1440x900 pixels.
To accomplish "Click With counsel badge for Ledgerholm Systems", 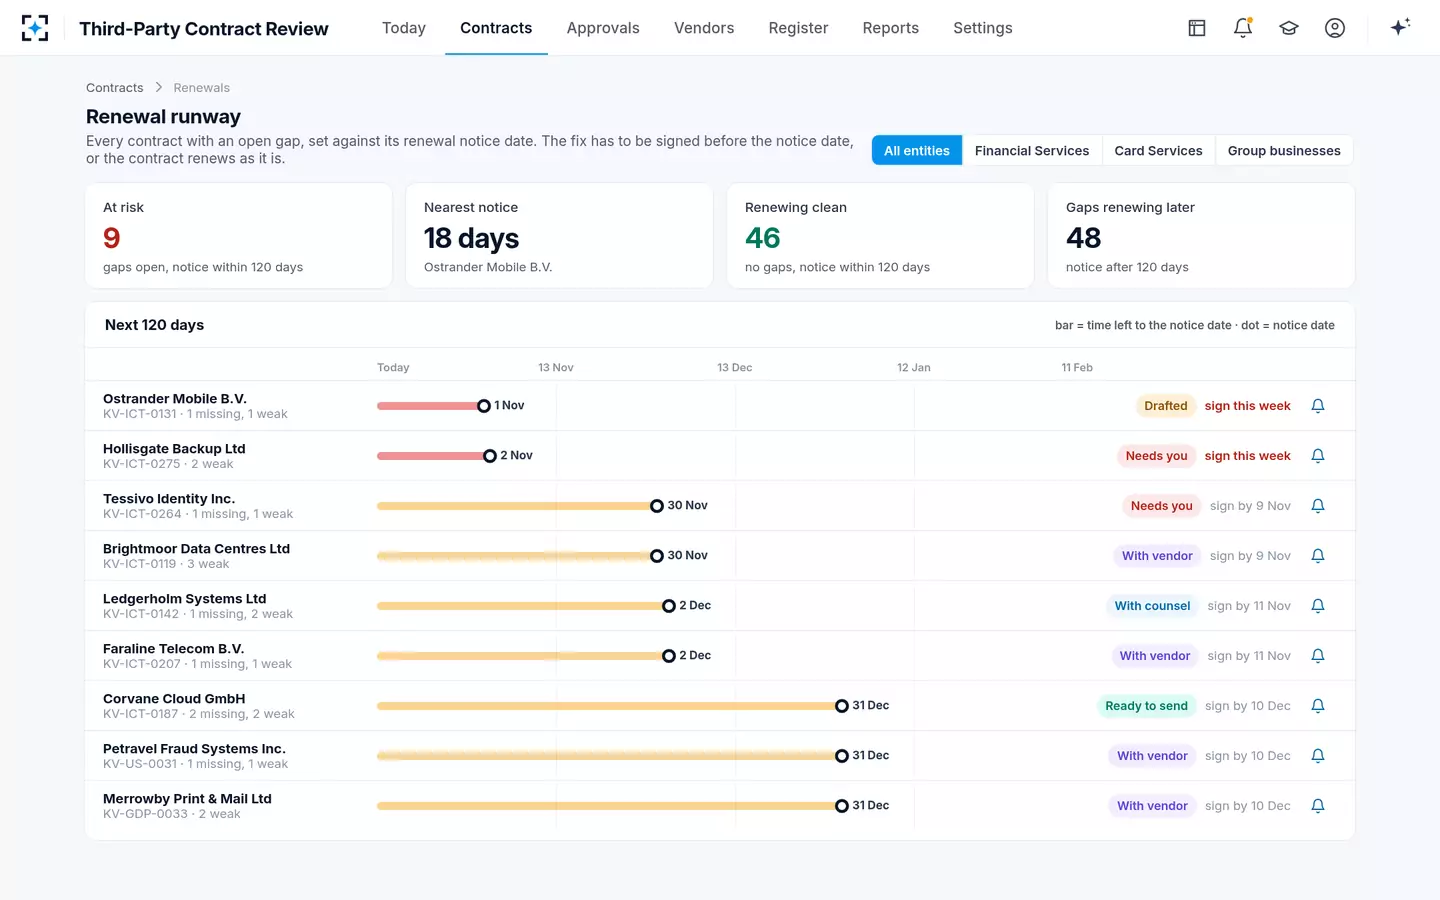I will click(x=1152, y=606).
